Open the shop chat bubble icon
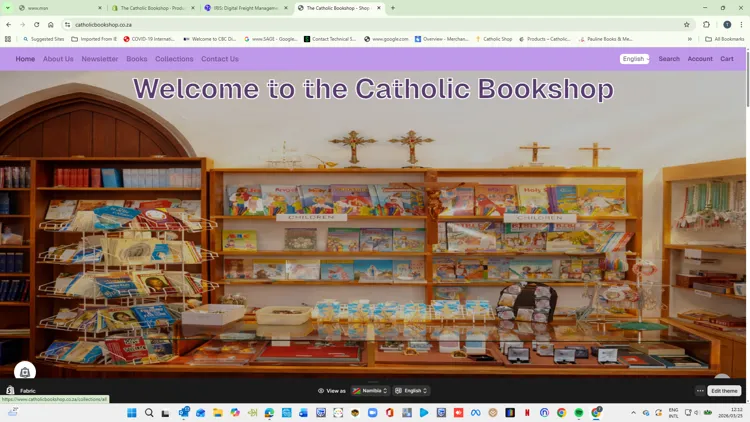Screen dimensions: 750x422 pyautogui.click(x=25, y=372)
